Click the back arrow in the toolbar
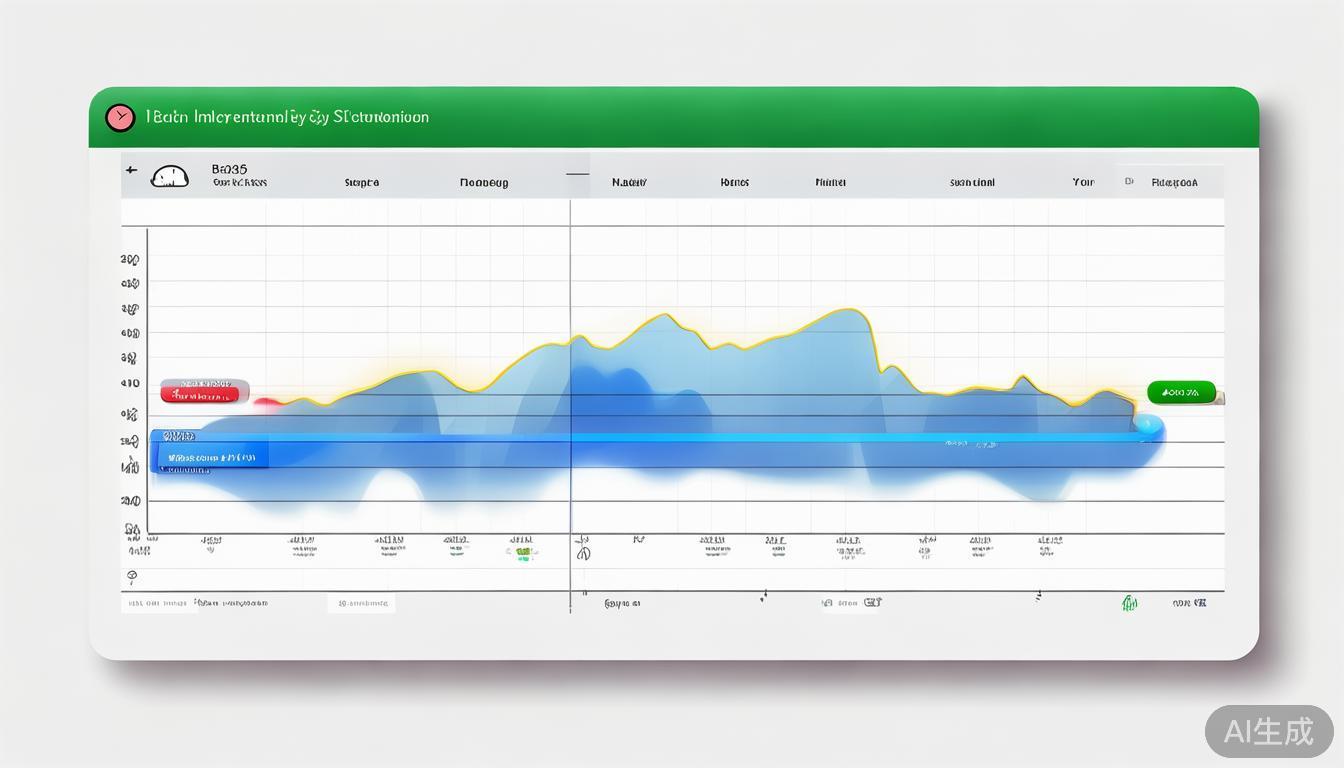The image size is (1344, 768). pyautogui.click(x=131, y=170)
